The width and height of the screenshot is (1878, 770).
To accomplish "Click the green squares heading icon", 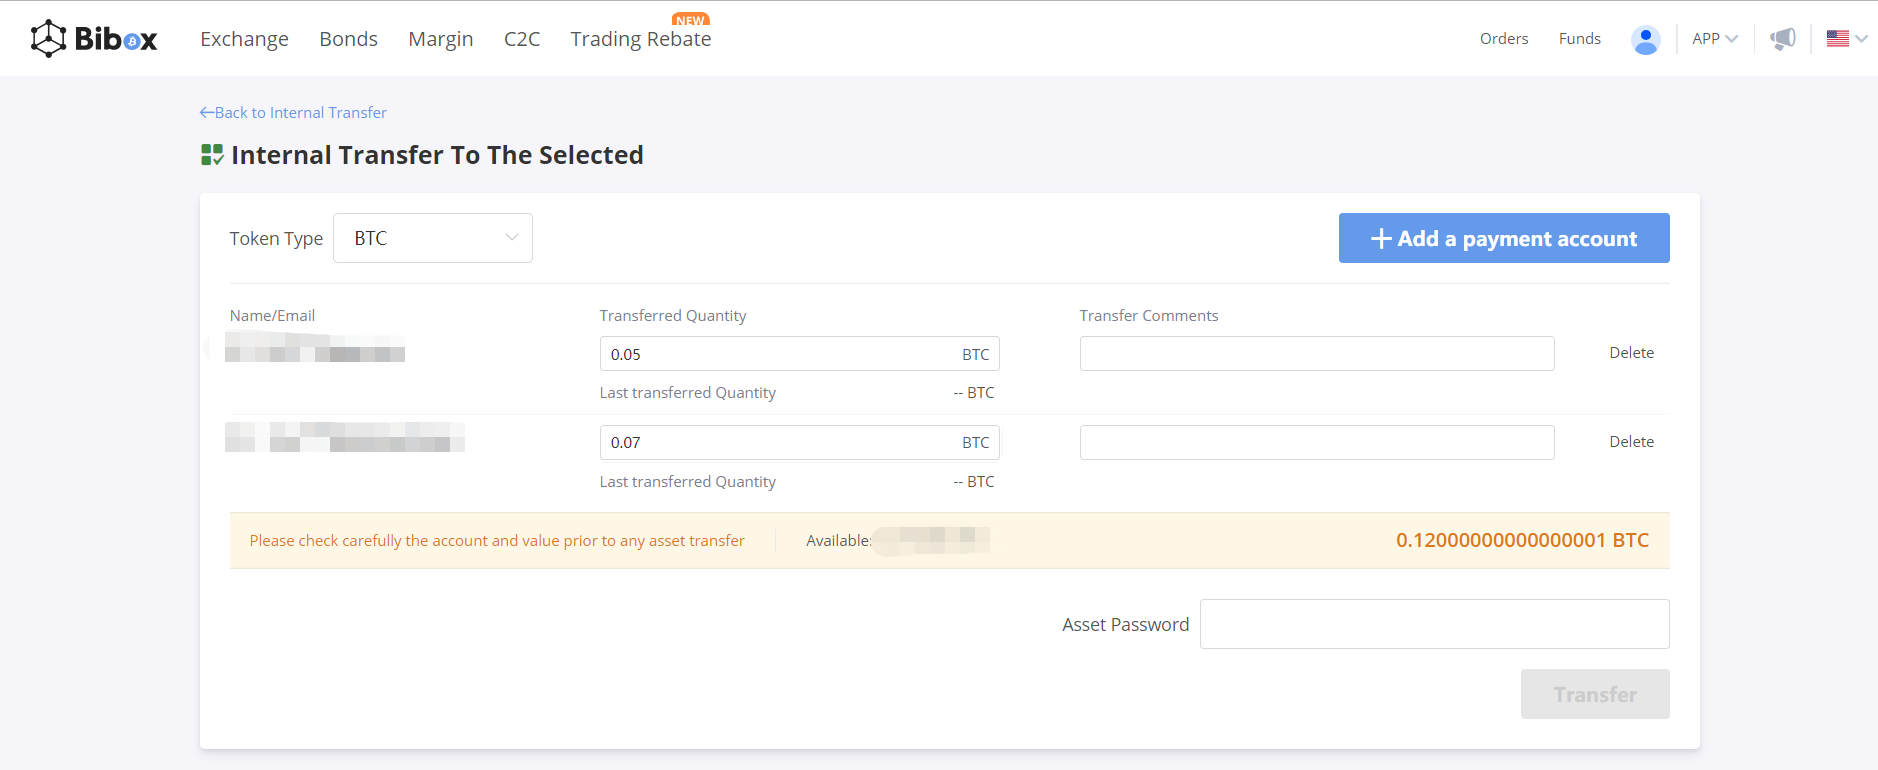I will click(x=211, y=155).
